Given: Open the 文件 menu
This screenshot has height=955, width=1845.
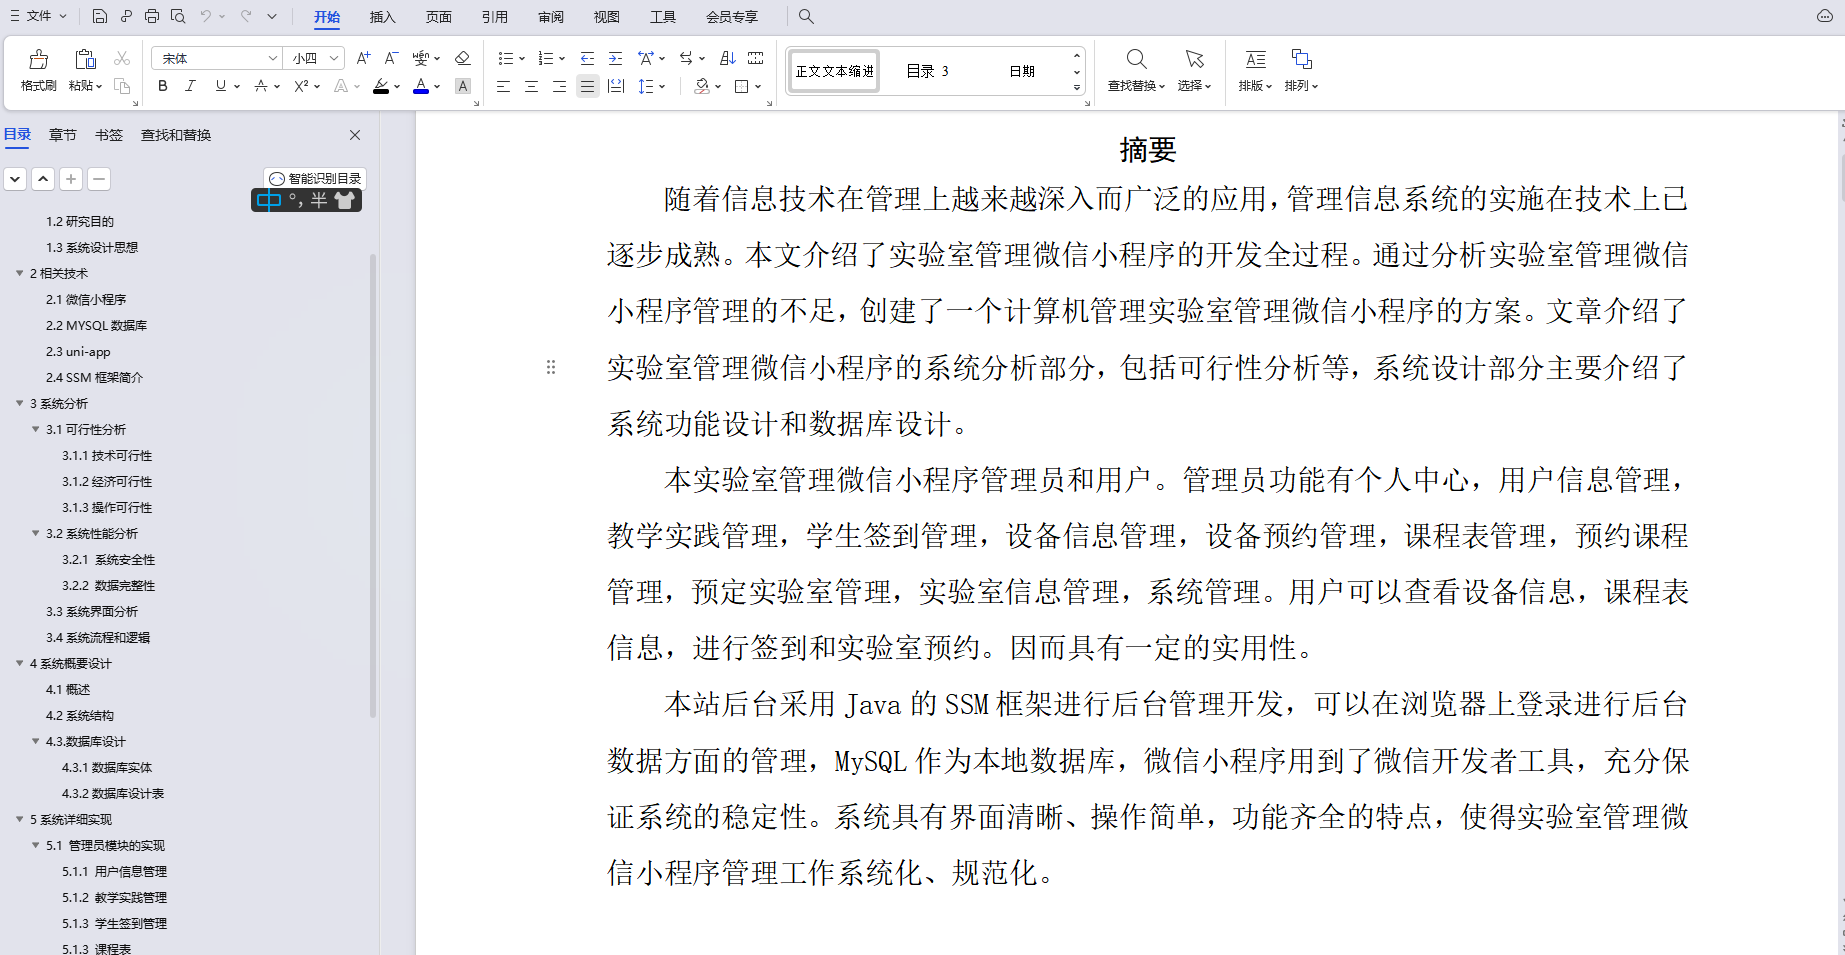Looking at the screenshot, I should (x=39, y=16).
